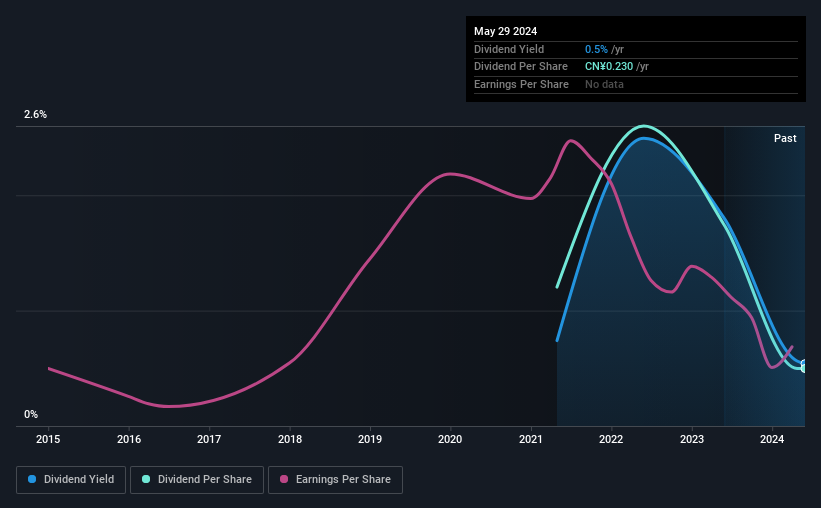Click the Earnings Per Share No data row

636,84
